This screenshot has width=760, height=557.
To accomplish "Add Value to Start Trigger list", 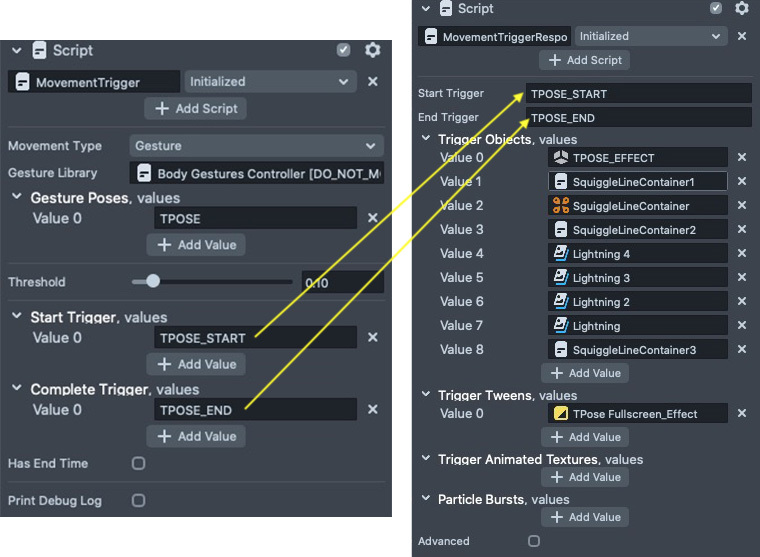I will point(196,364).
